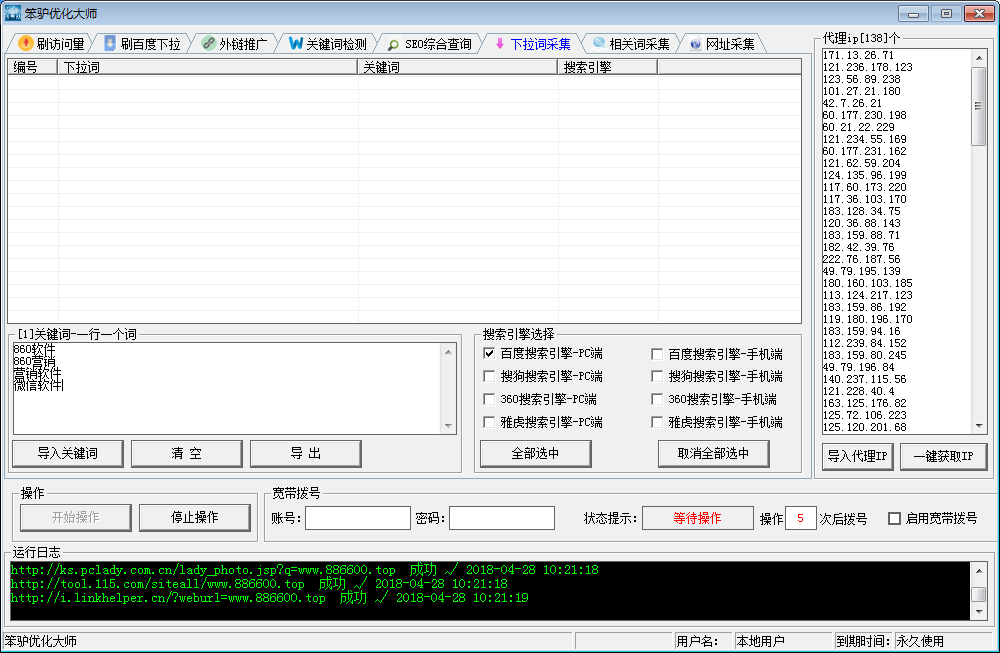Check 360搜索引擎-手机端 checkbox
This screenshot has height=653, width=1000.
[657, 399]
